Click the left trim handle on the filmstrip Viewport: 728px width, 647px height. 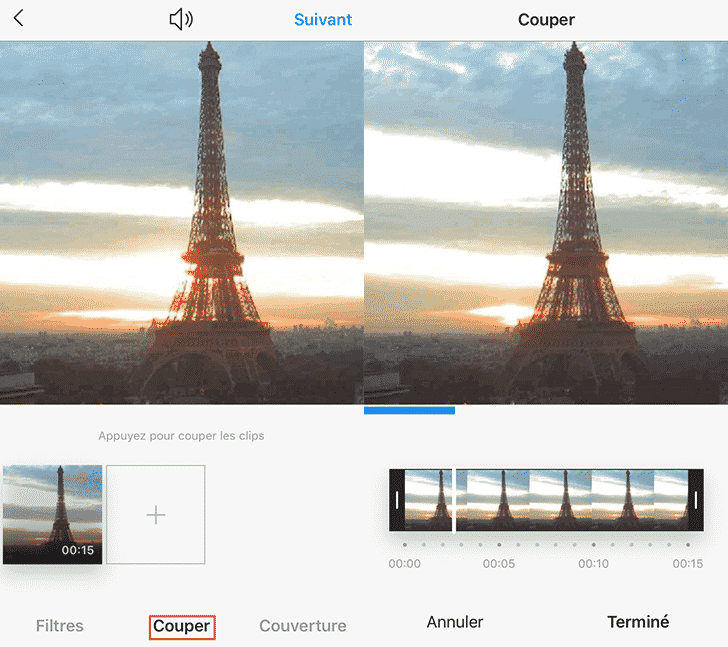(397, 500)
